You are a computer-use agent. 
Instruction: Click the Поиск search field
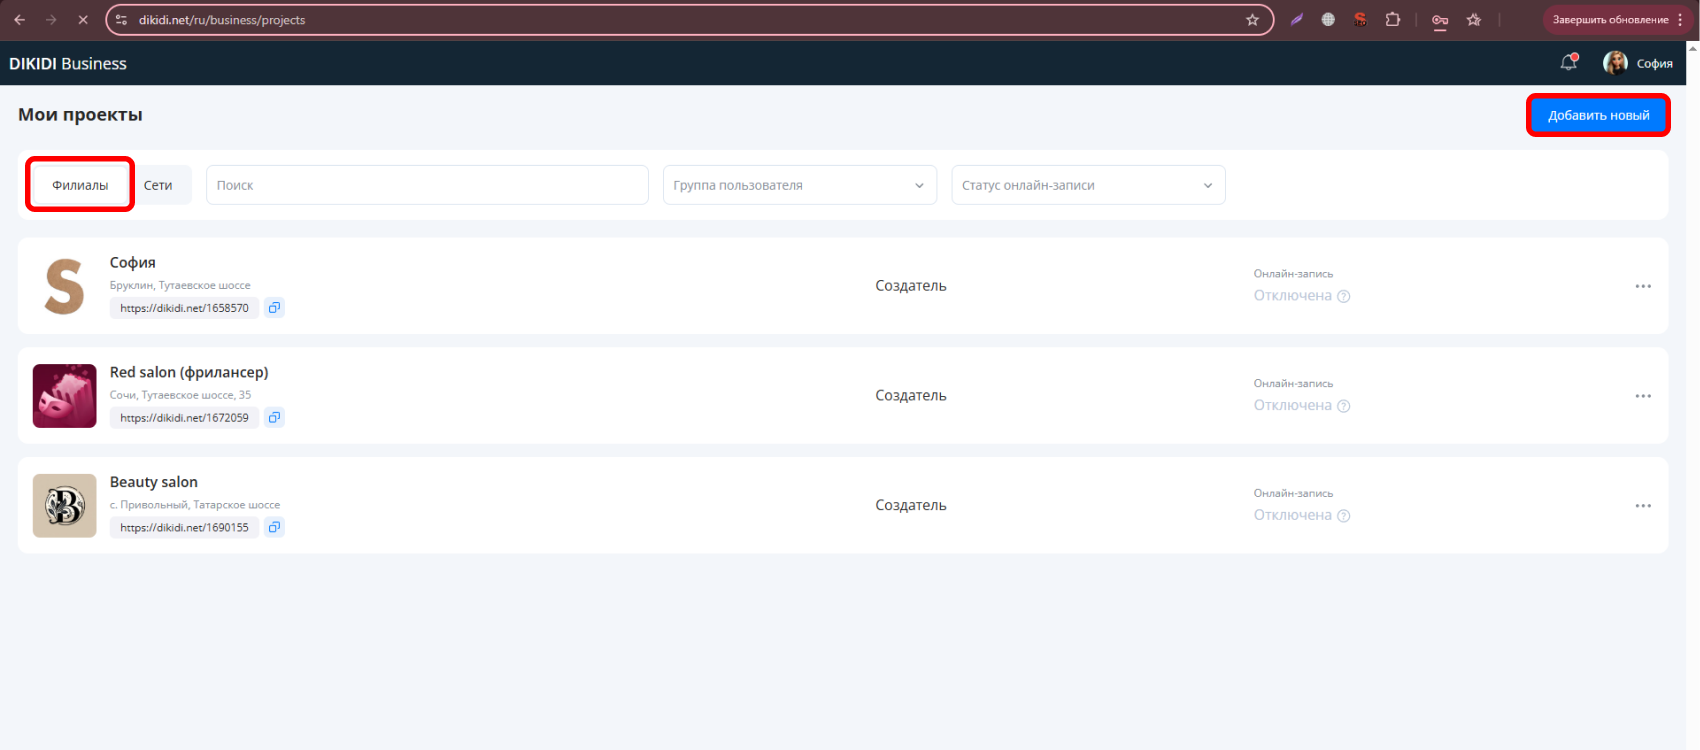pyautogui.click(x=427, y=185)
